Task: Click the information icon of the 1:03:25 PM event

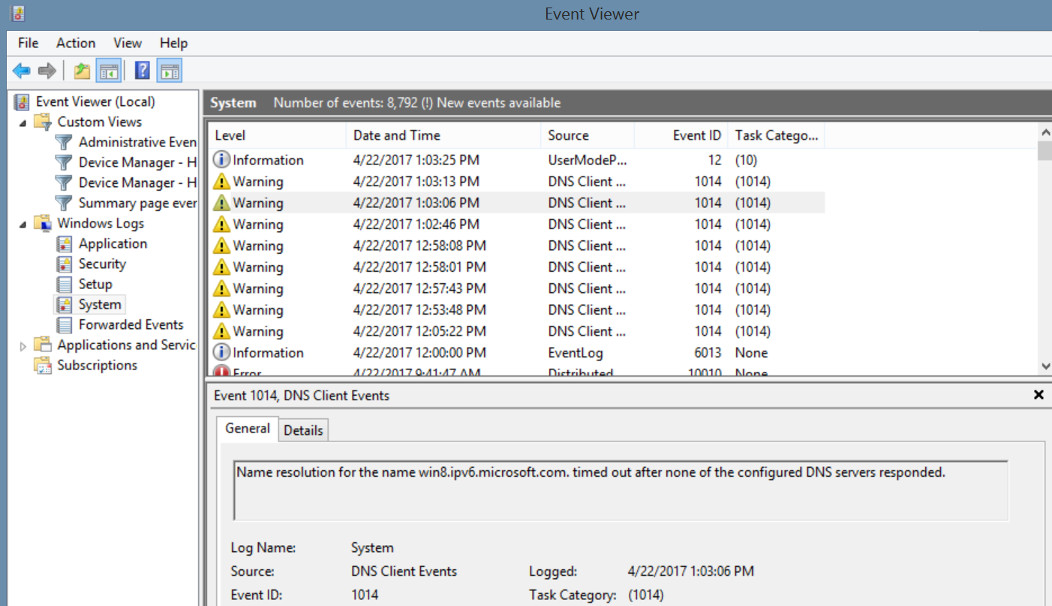Action: pos(221,160)
